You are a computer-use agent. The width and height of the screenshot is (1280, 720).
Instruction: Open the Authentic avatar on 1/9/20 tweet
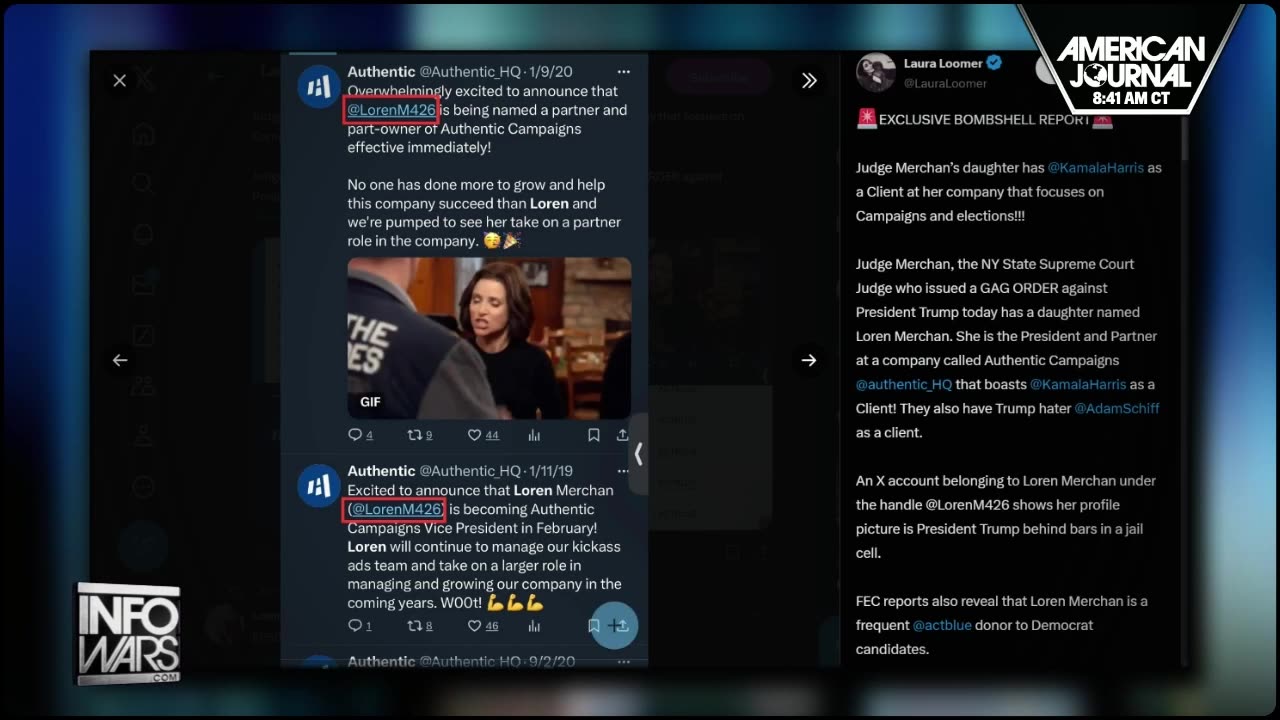tap(318, 87)
